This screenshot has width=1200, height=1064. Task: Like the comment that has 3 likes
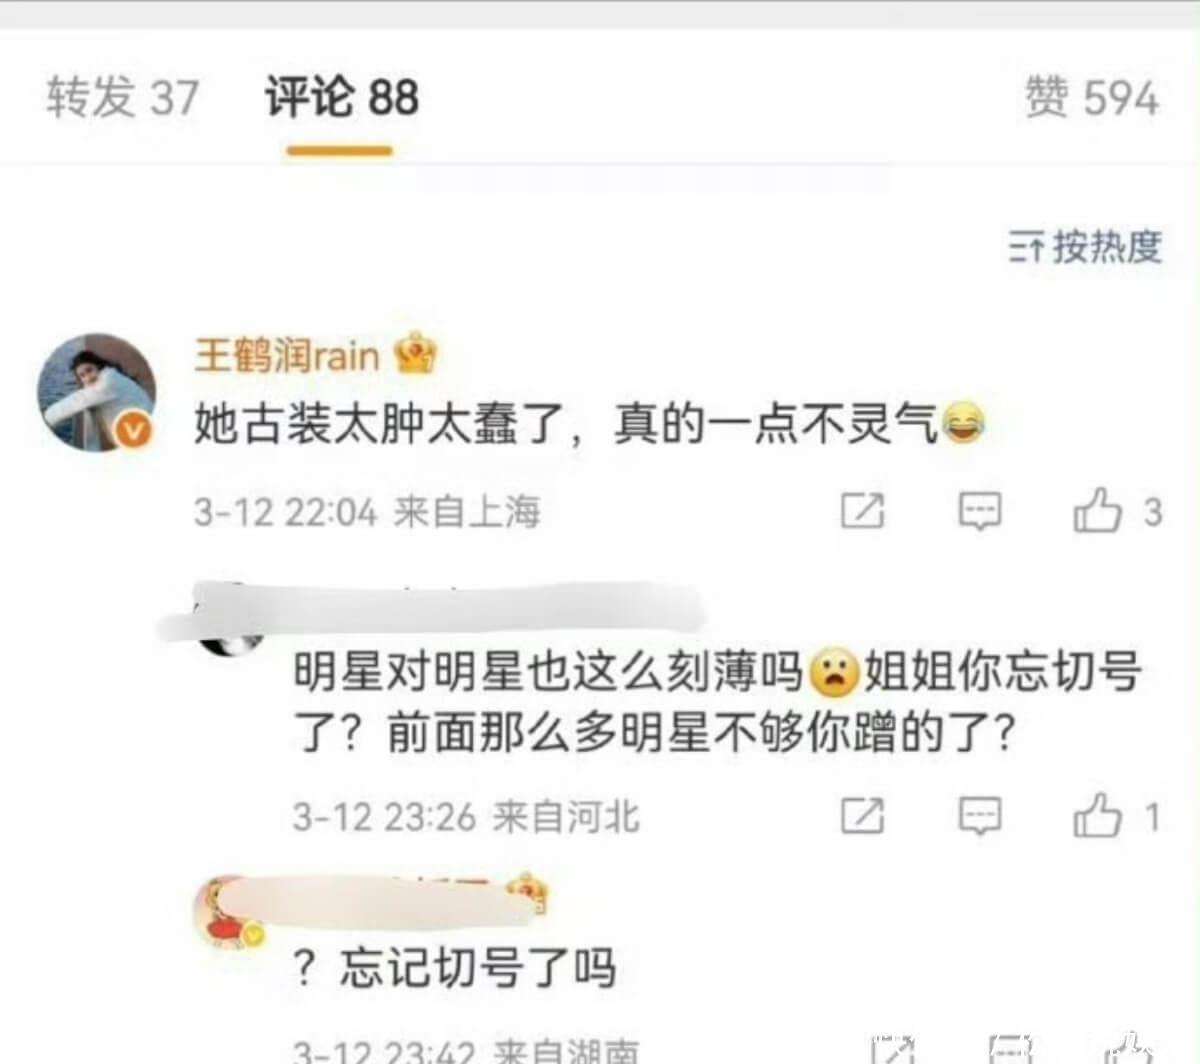pos(1116,511)
